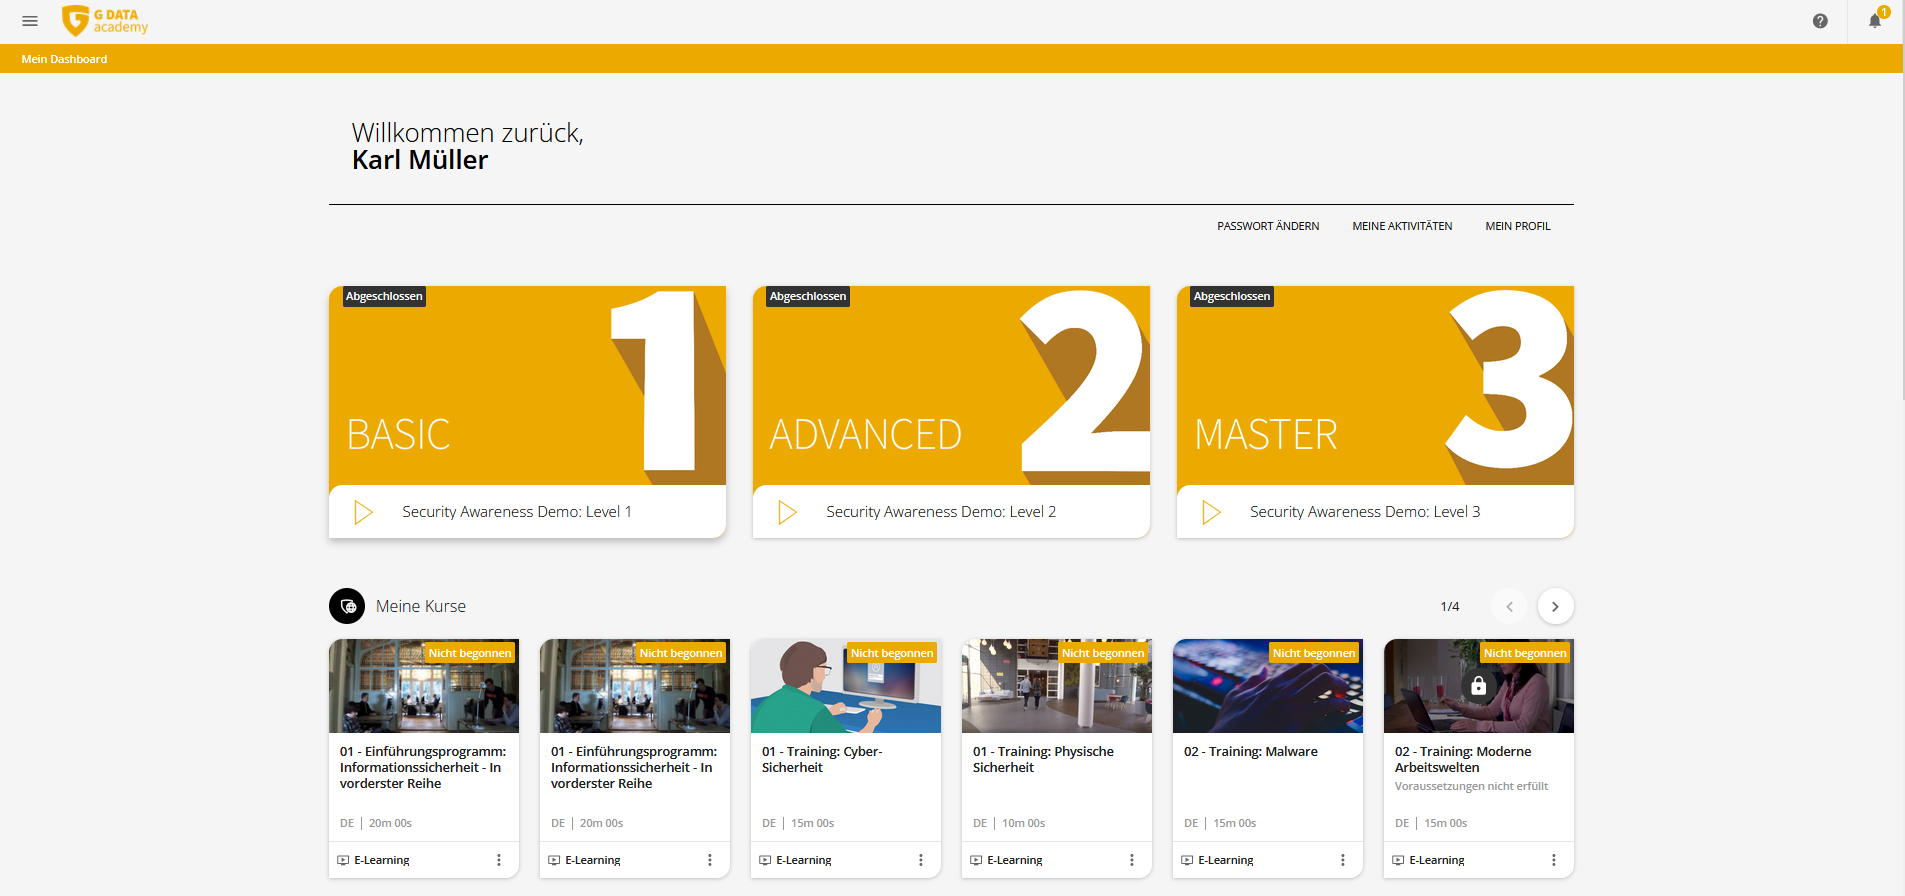Click the Meine Kurse section icon

(x=347, y=606)
